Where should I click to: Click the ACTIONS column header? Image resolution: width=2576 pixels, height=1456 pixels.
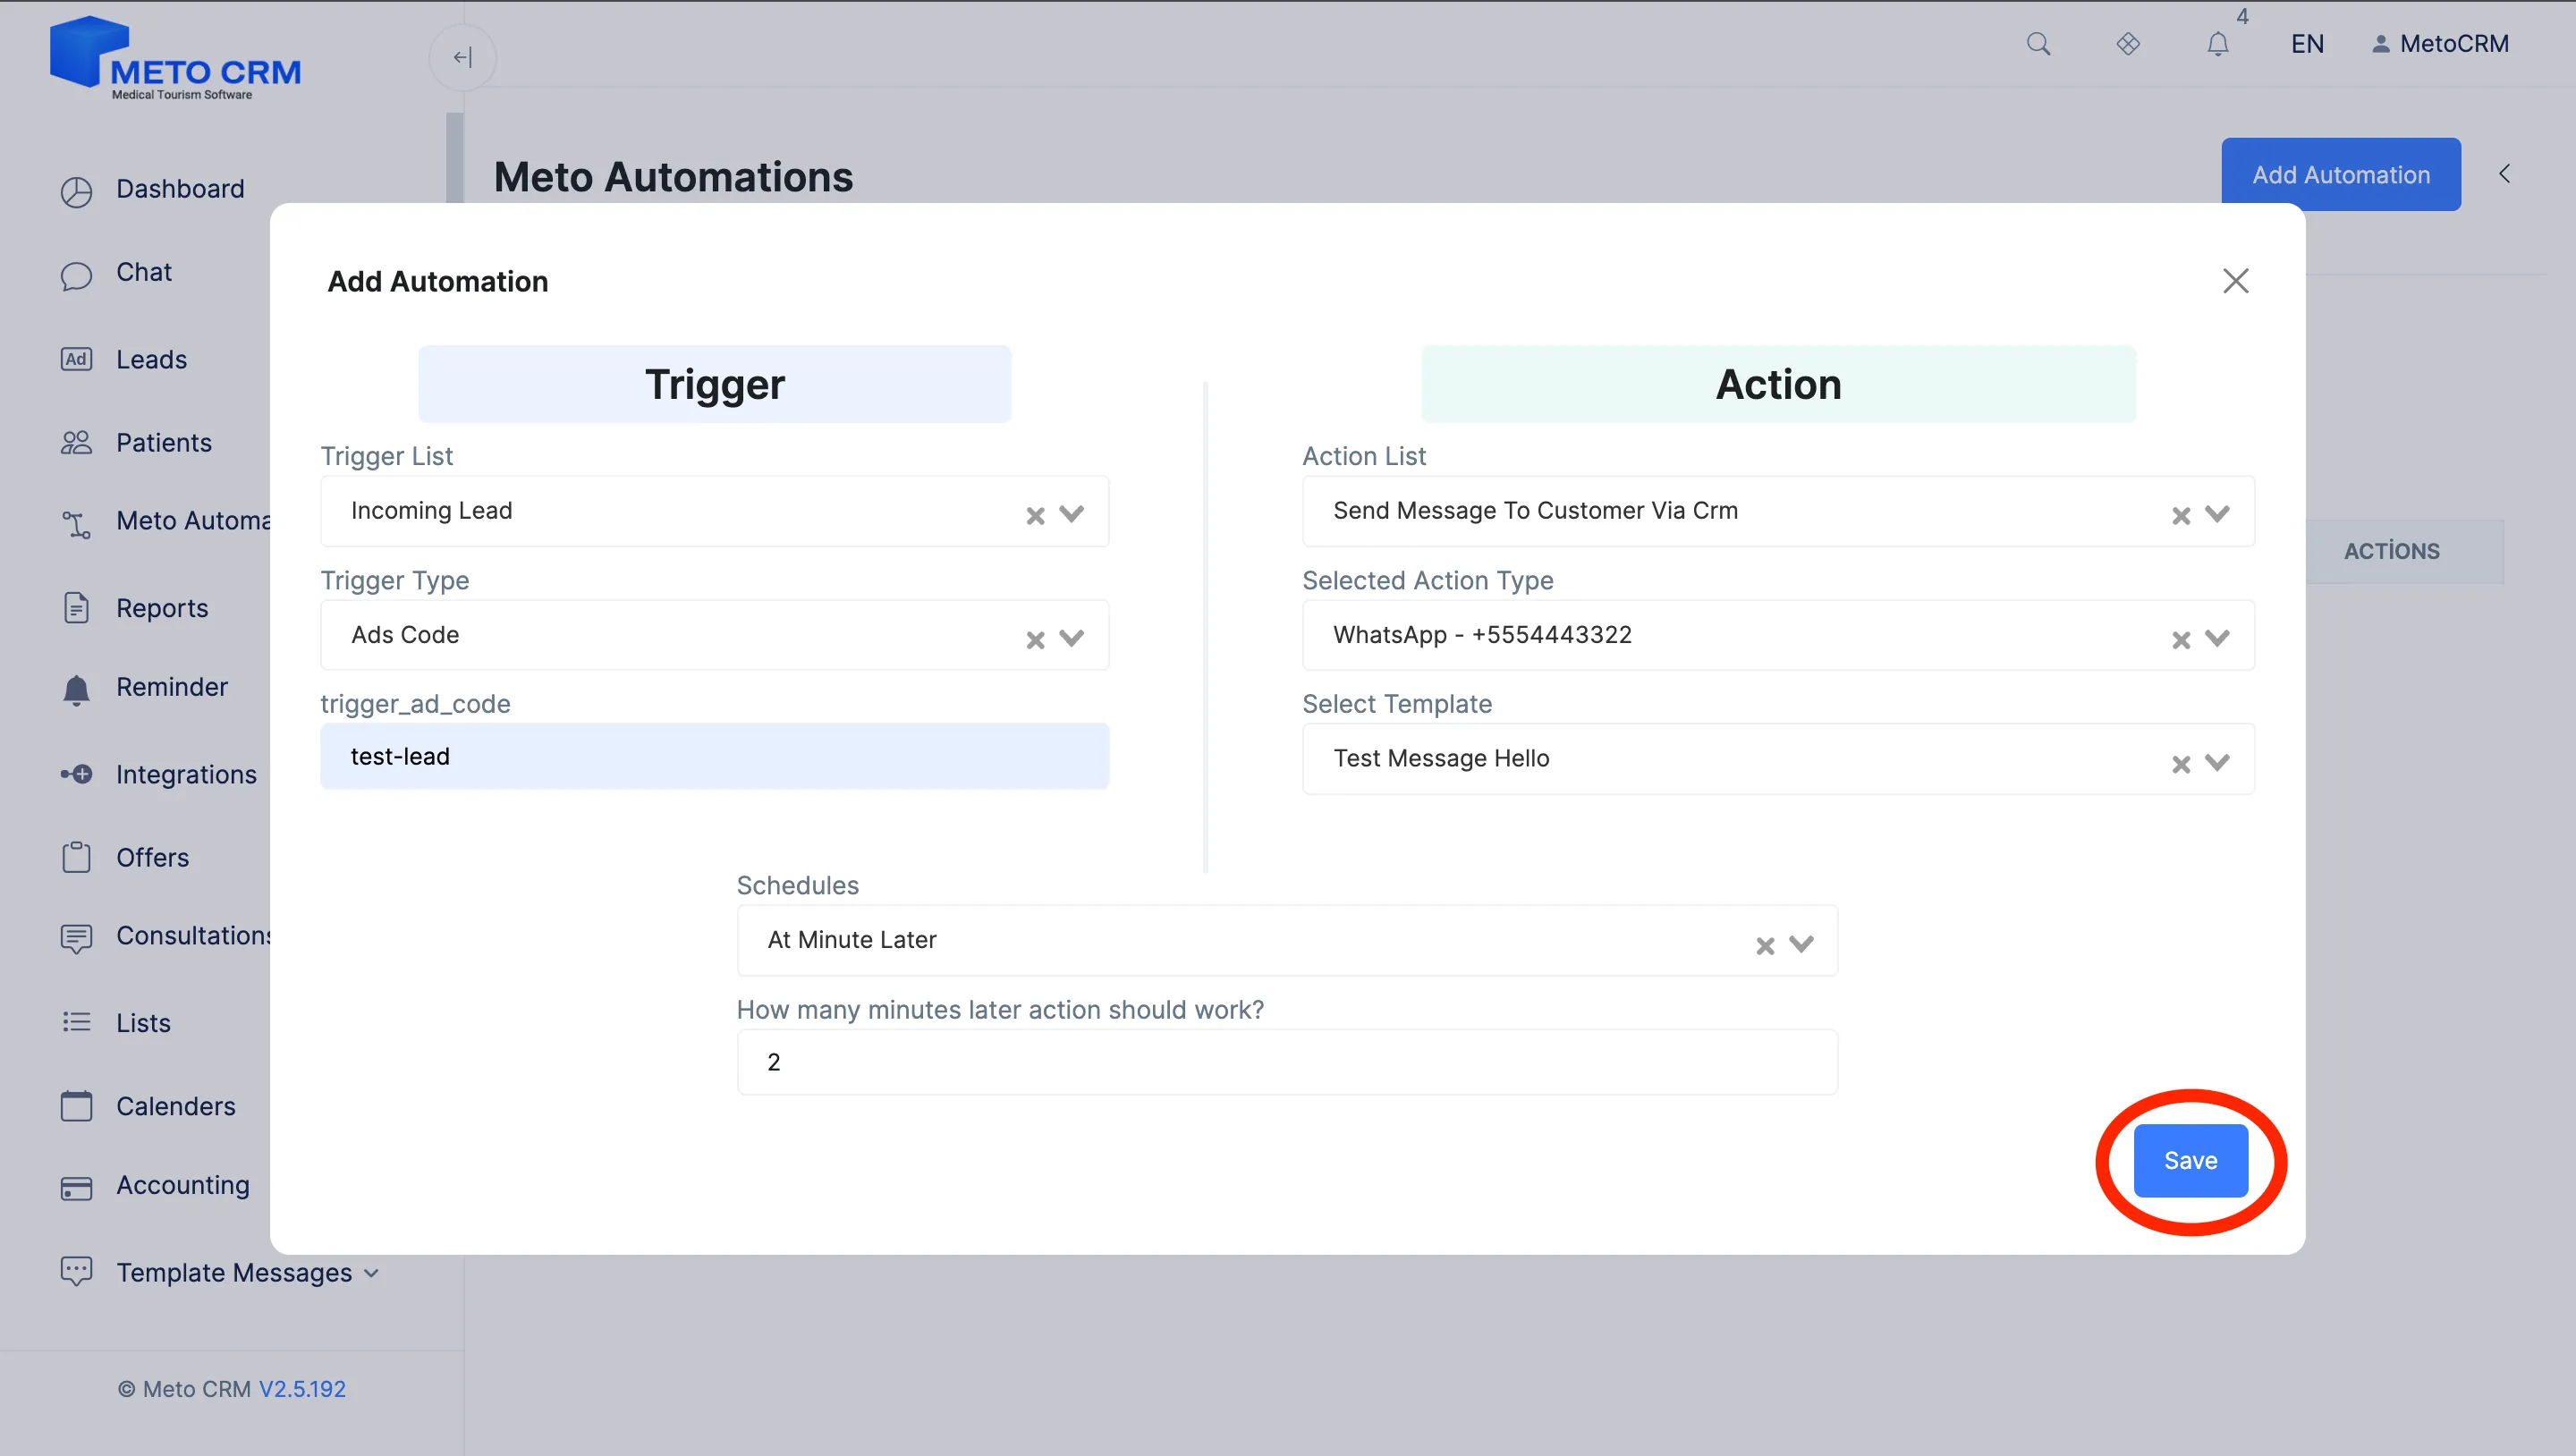coord(2392,551)
